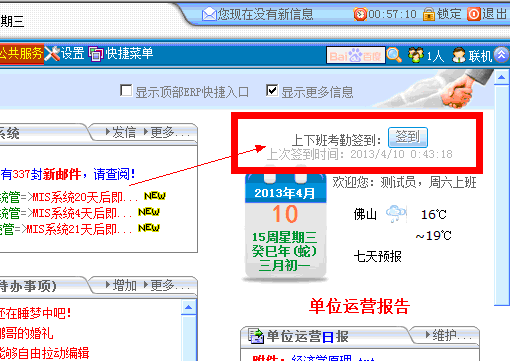
Task: Uncheck 显示更多信息 checkbox
Action: coord(272,91)
